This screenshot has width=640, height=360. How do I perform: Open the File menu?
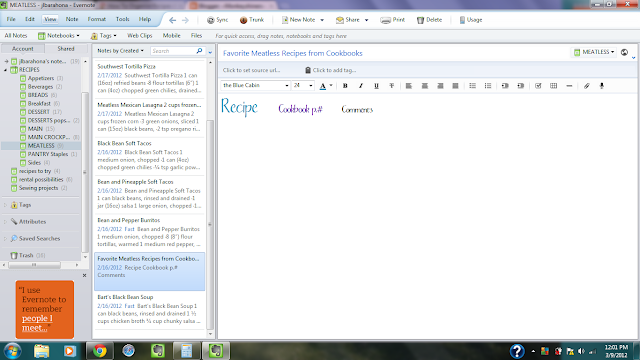tap(11, 19)
